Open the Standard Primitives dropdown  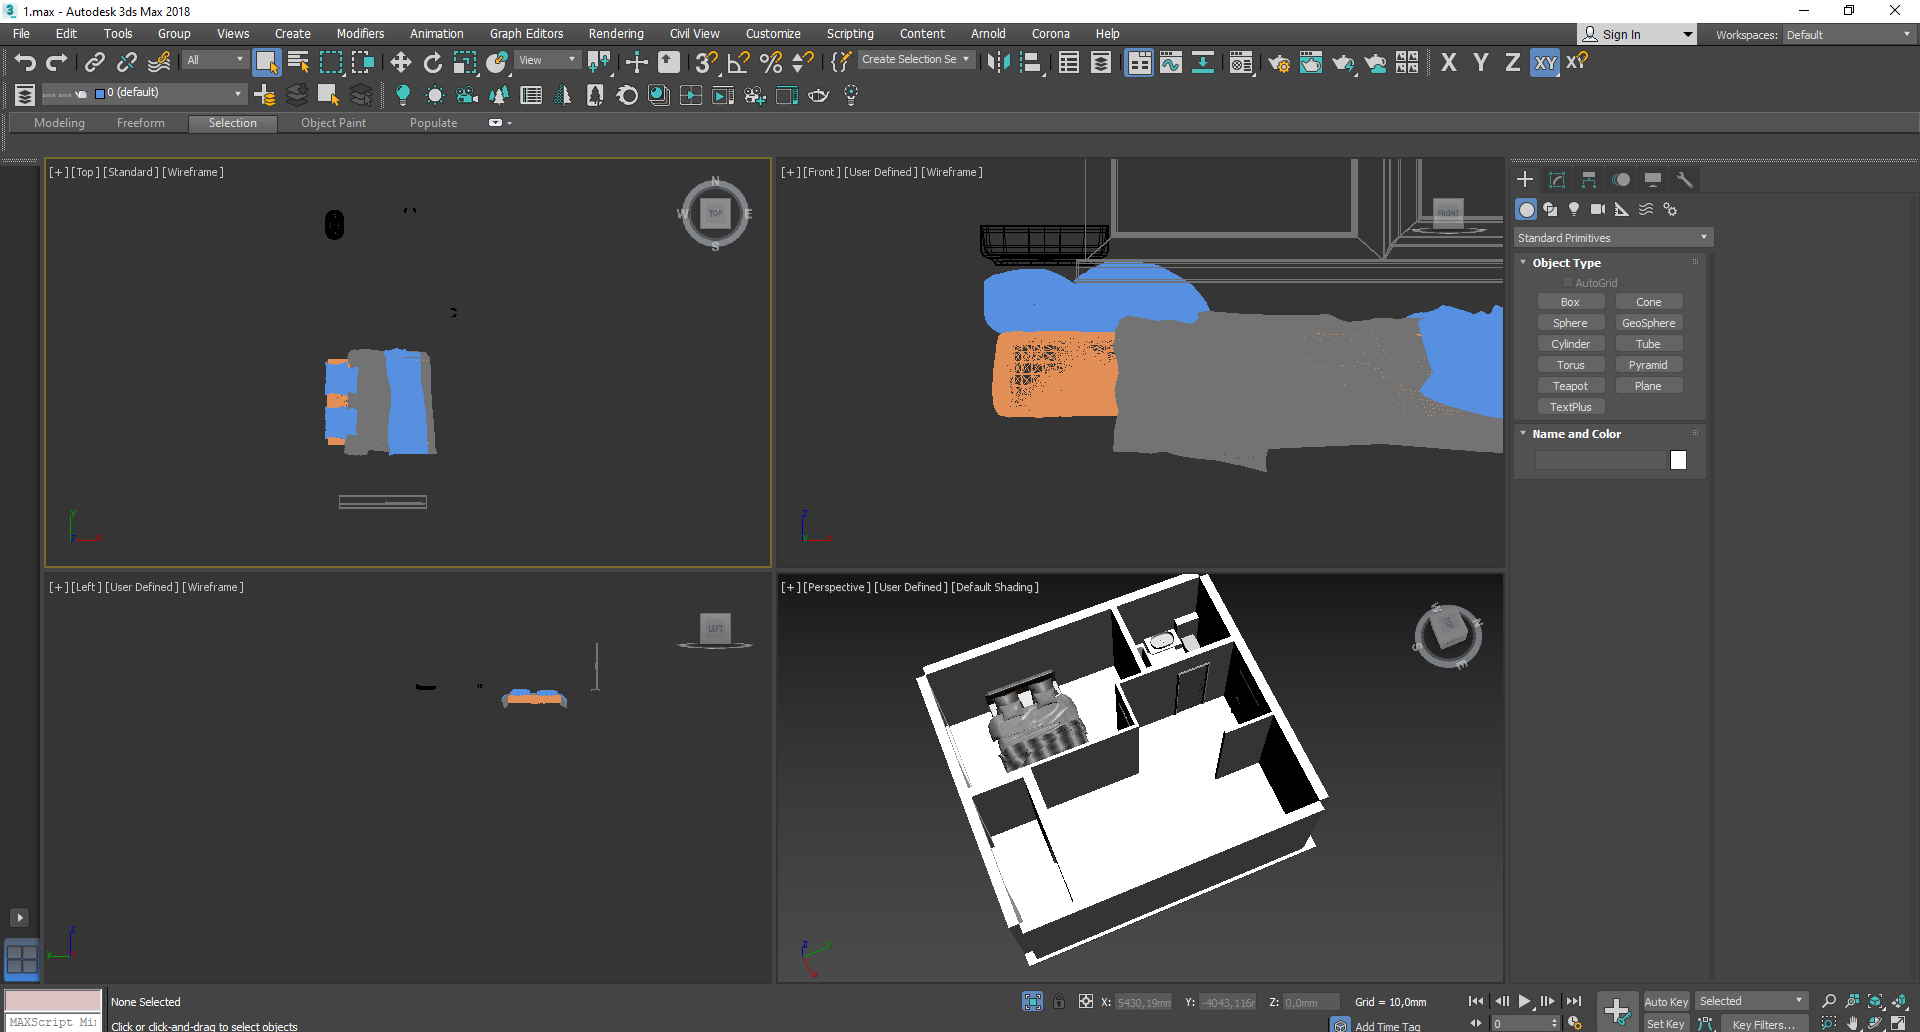(1612, 238)
